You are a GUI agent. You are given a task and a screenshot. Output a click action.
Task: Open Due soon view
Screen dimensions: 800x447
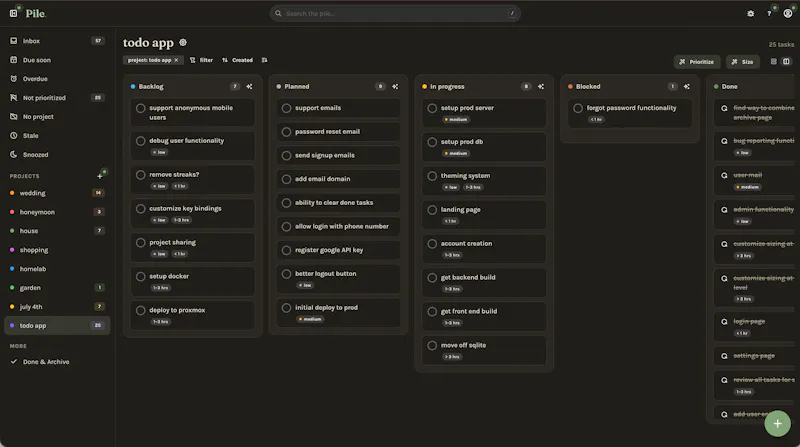click(57, 60)
